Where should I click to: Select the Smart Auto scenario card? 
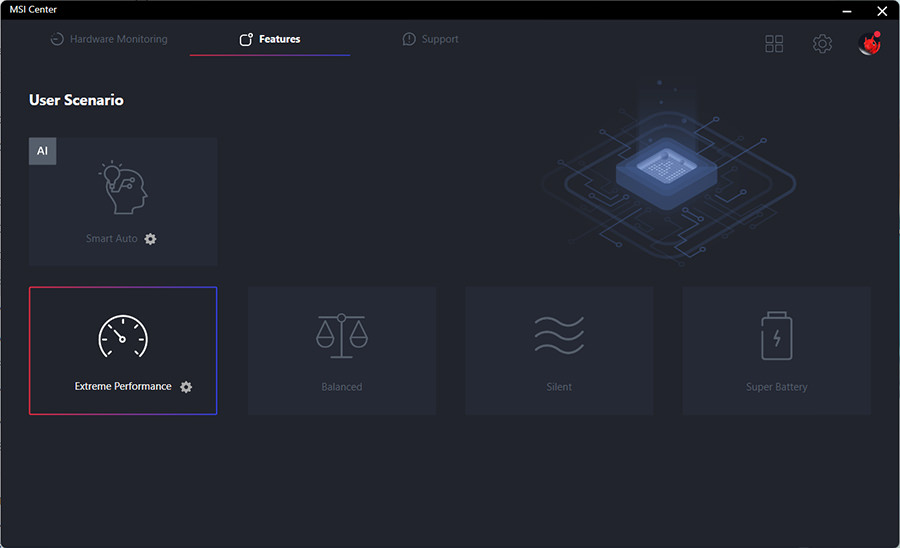tap(123, 201)
